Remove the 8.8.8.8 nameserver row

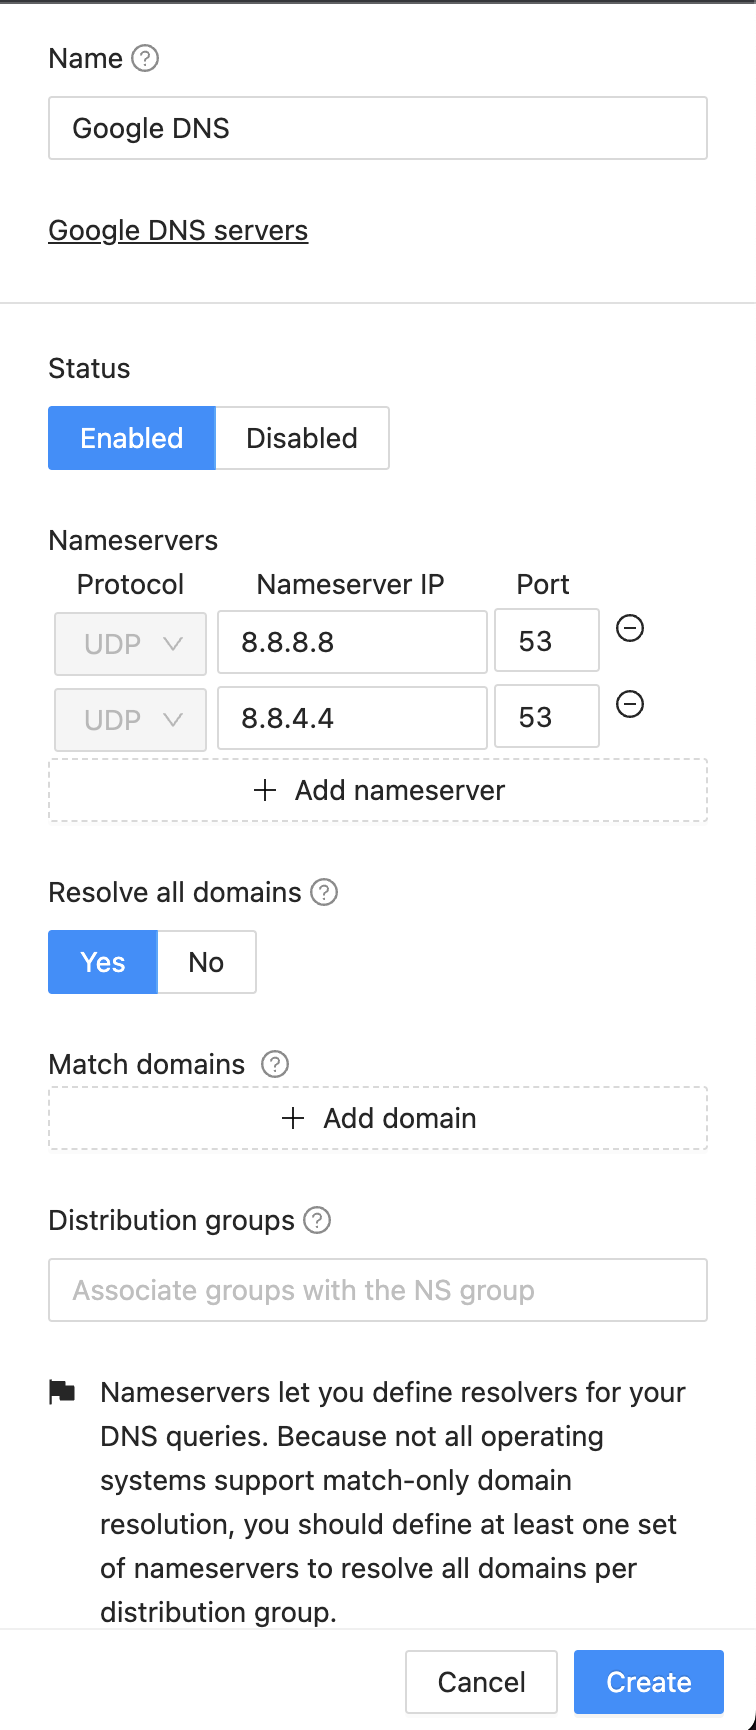pos(629,629)
